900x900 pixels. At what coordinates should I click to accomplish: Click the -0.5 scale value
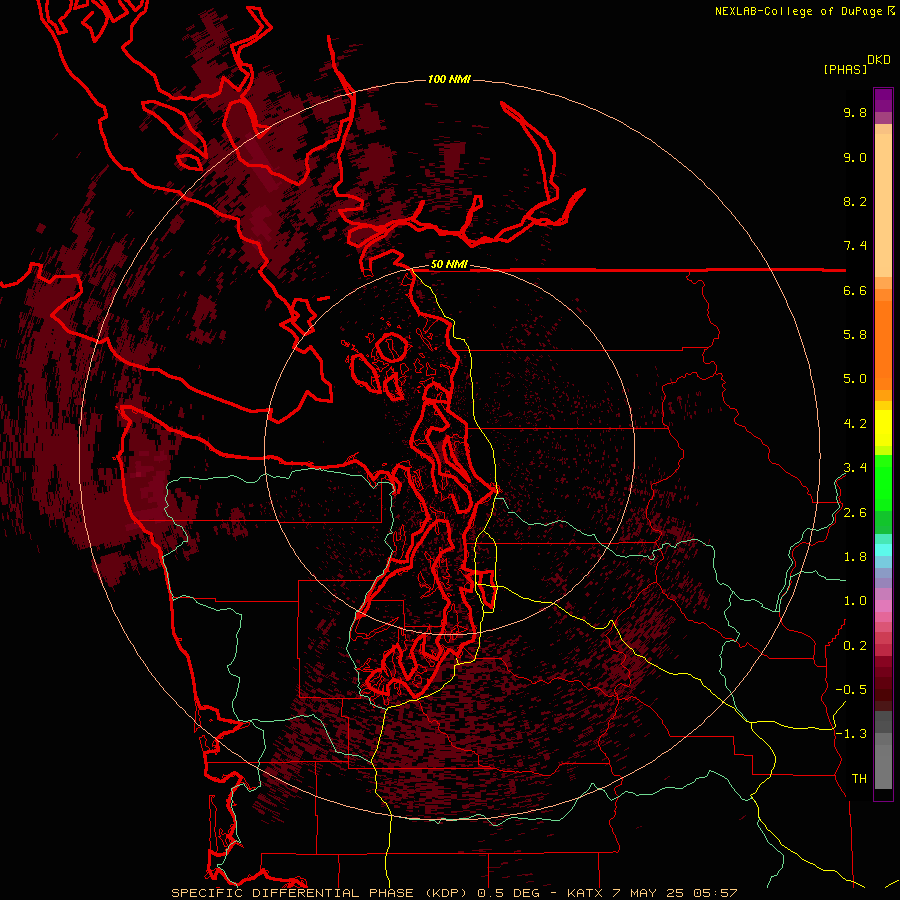pos(851,690)
